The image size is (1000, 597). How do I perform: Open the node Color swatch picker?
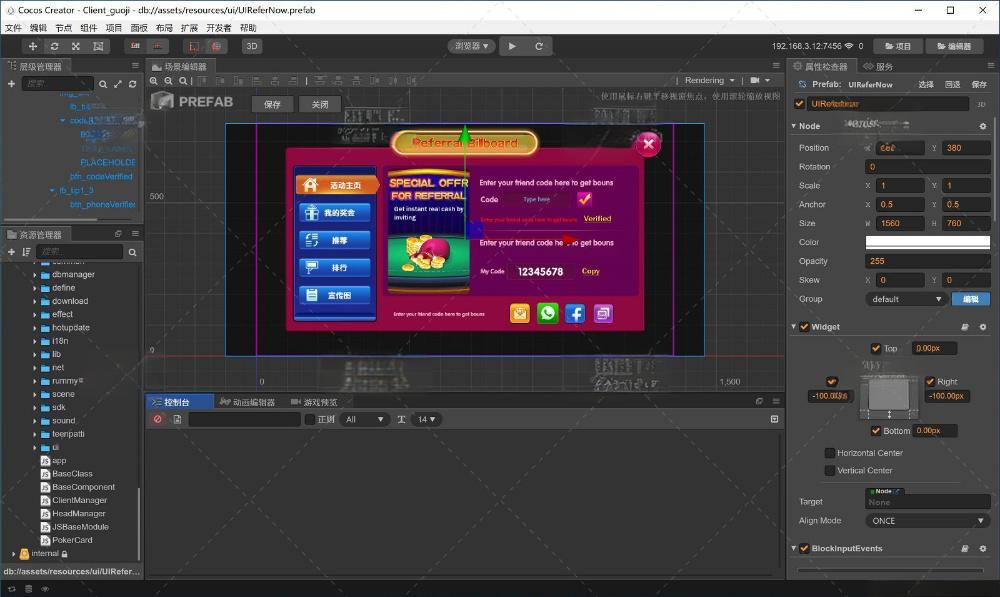click(x=927, y=242)
